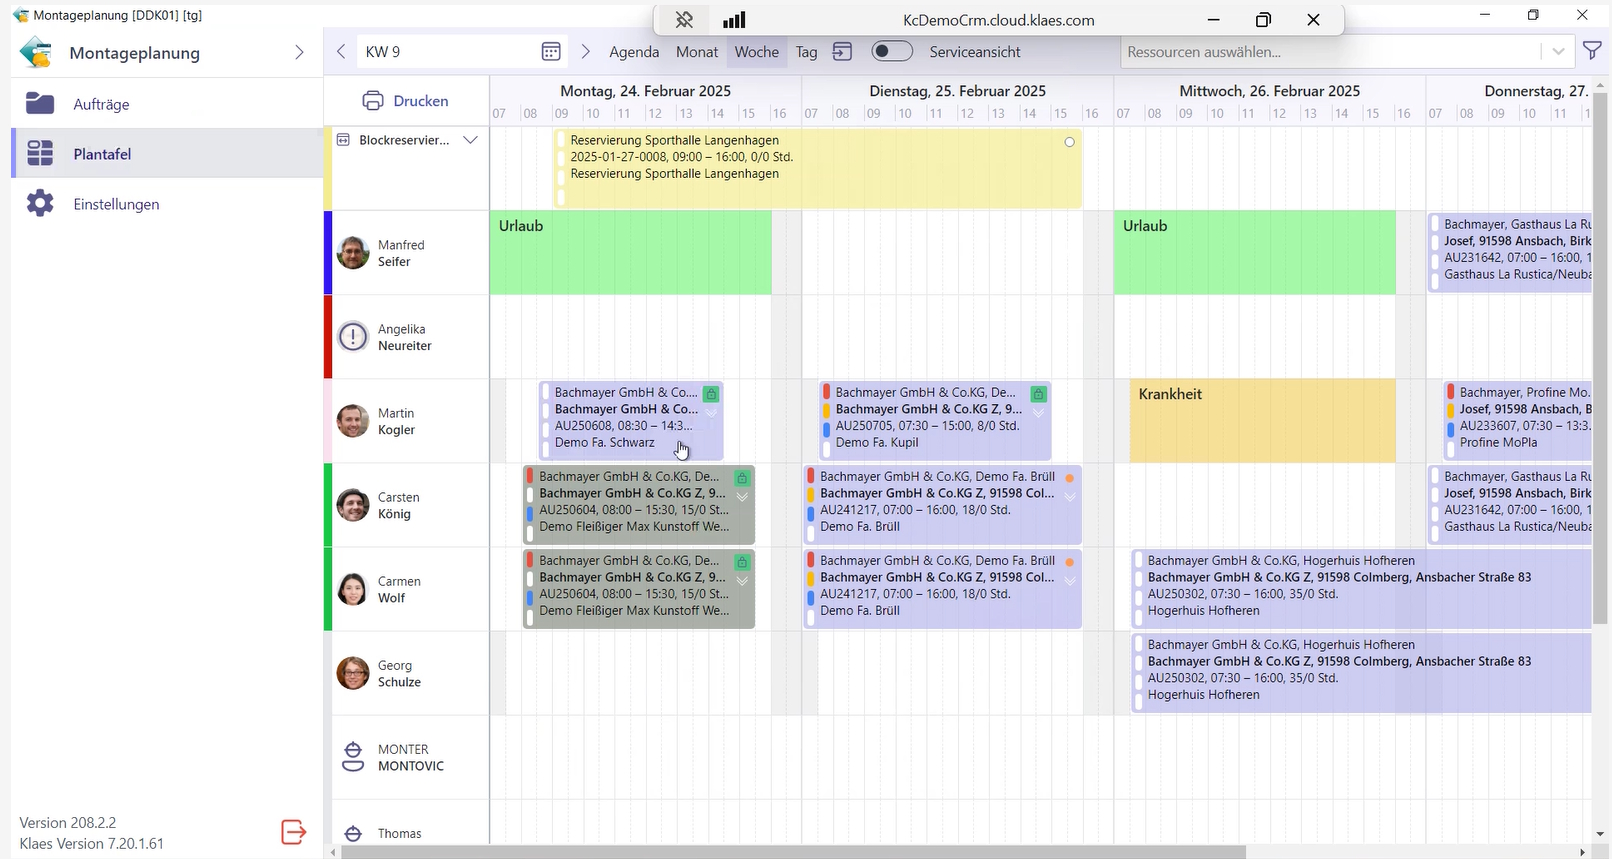Click the filter funnel icon
Image resolution: width=1612 pixels, height=859 pixels.
click(x=1592, y=51)
